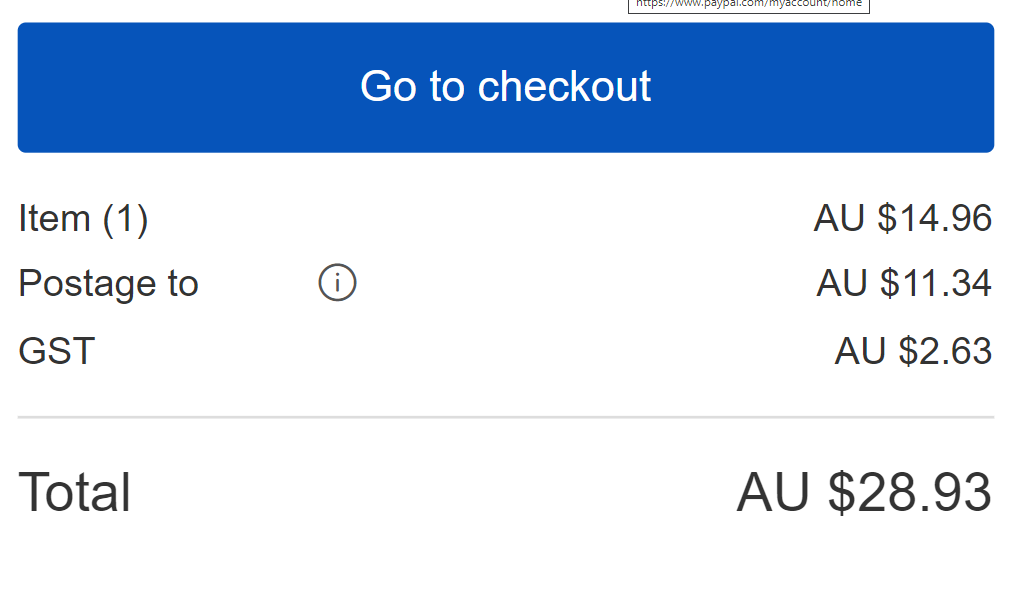The width and height of the screenshot is (1025, 607).
Task: Select the item price AU $14.96
Action: (x=902, y=218)
